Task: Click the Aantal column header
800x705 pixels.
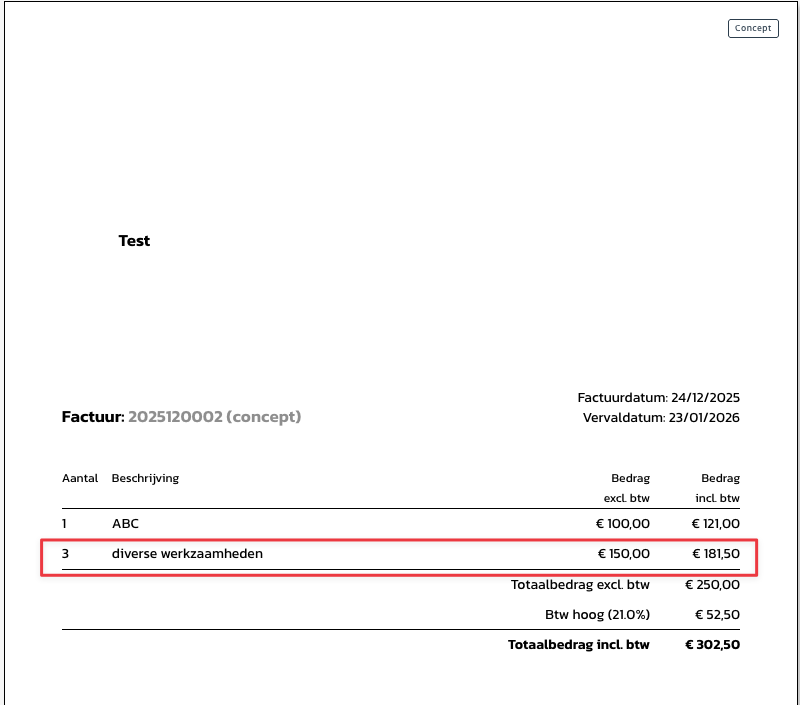Action: (80, 478)
